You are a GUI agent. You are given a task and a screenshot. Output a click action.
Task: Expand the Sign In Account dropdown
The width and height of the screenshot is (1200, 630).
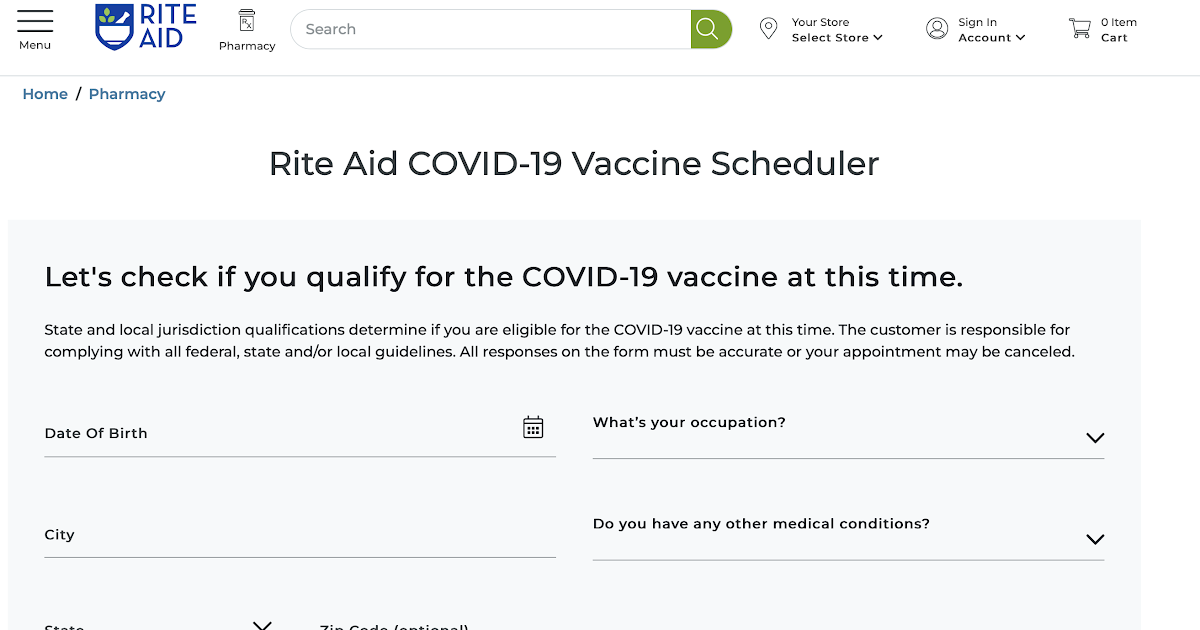[x=992, y=38]
